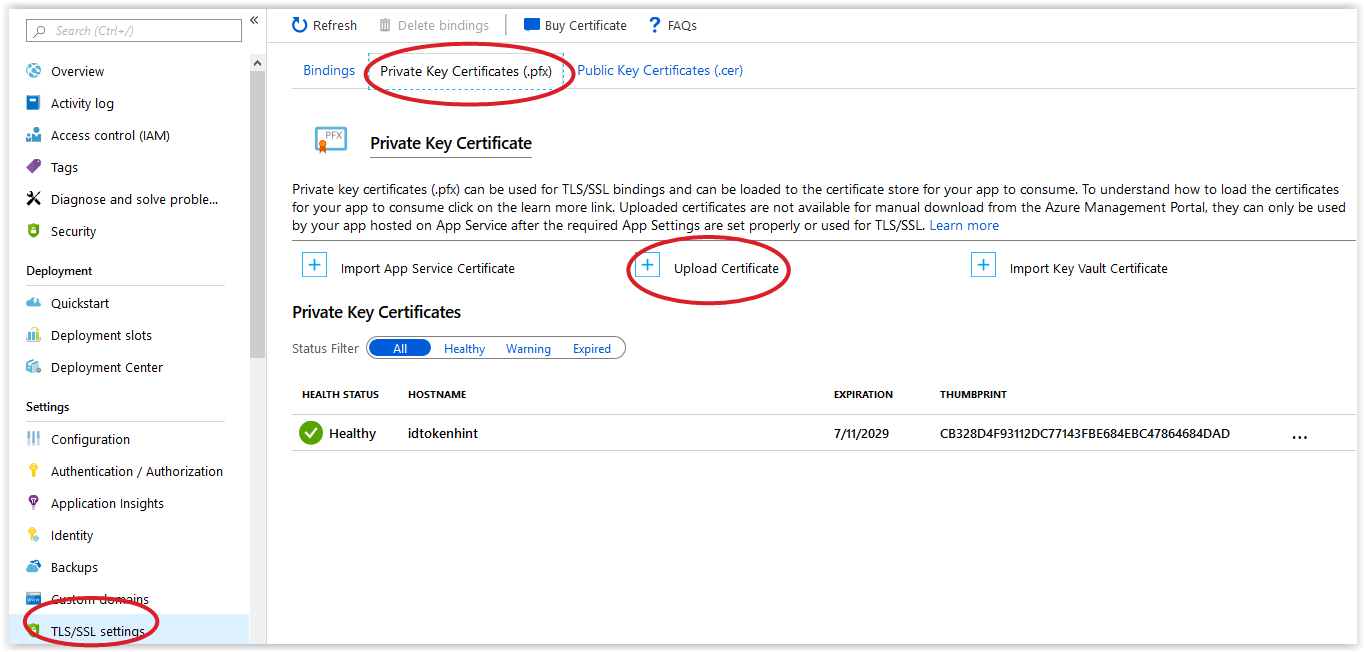The image size is (1365, 652).
Task: Click the Activity log icon
Action: pyautogui.click(x=34, y=103)
